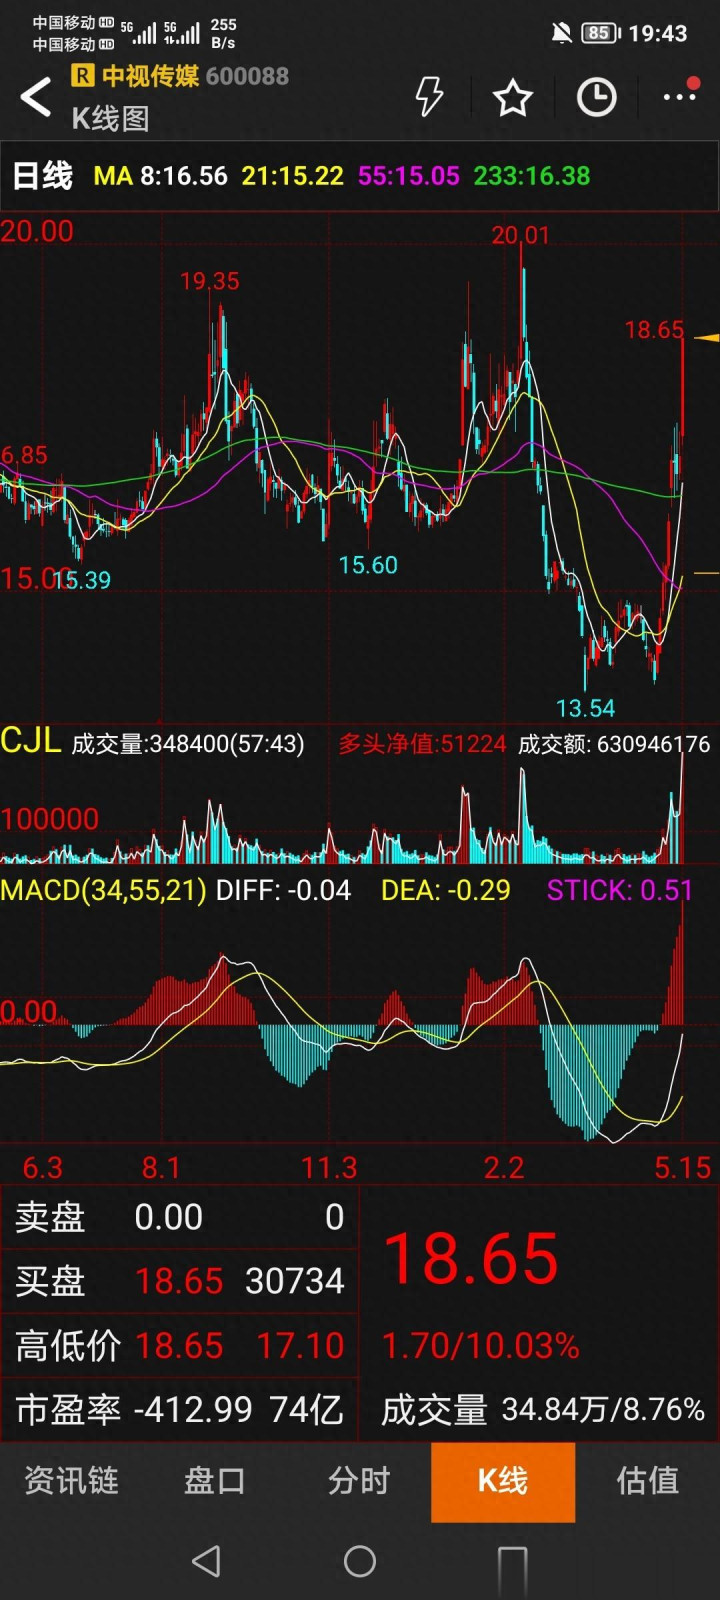Tap the 100000 volume axis label
720x1600 pixels.
coord(50,820)
